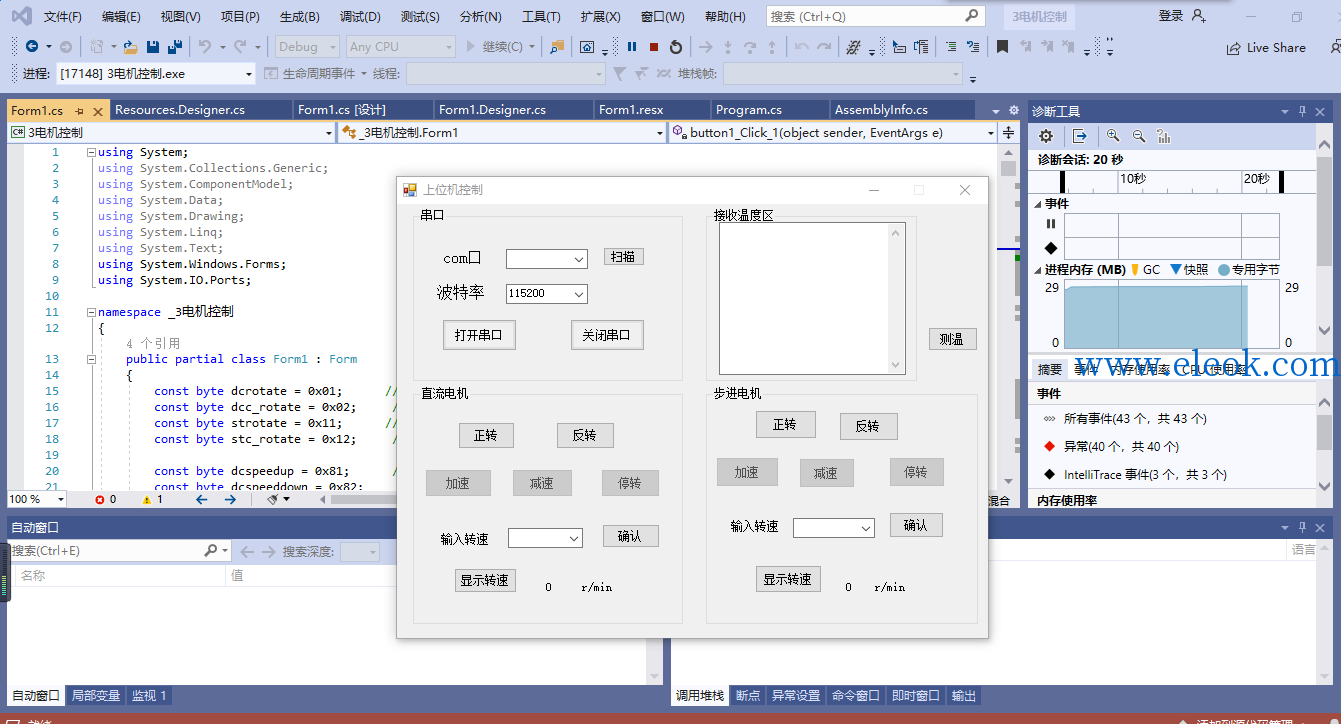Click the reset view chart icon

1163,136
